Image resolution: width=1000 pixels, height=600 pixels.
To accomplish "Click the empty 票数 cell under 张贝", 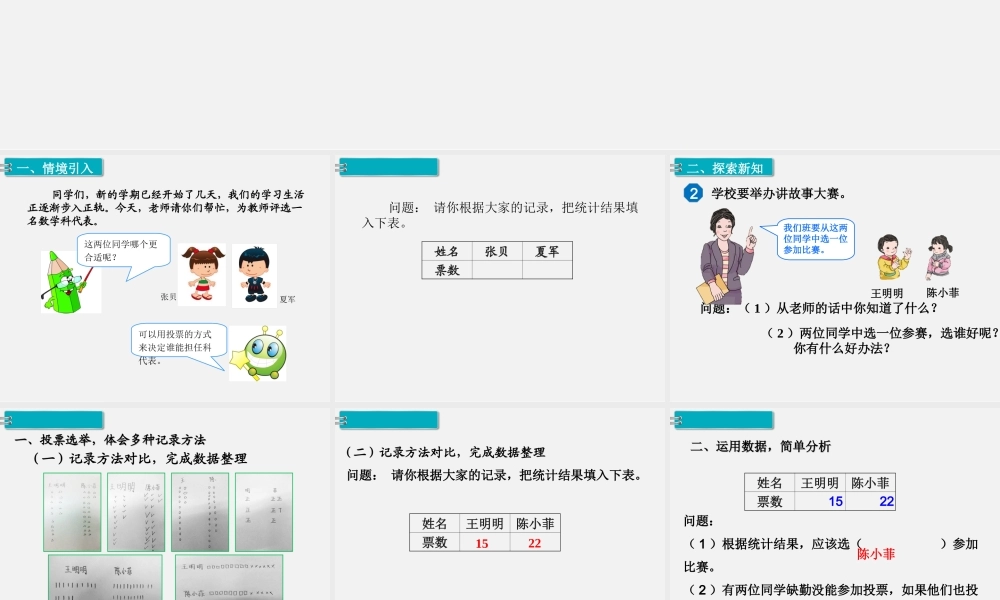I will click(x=497, y=270).
